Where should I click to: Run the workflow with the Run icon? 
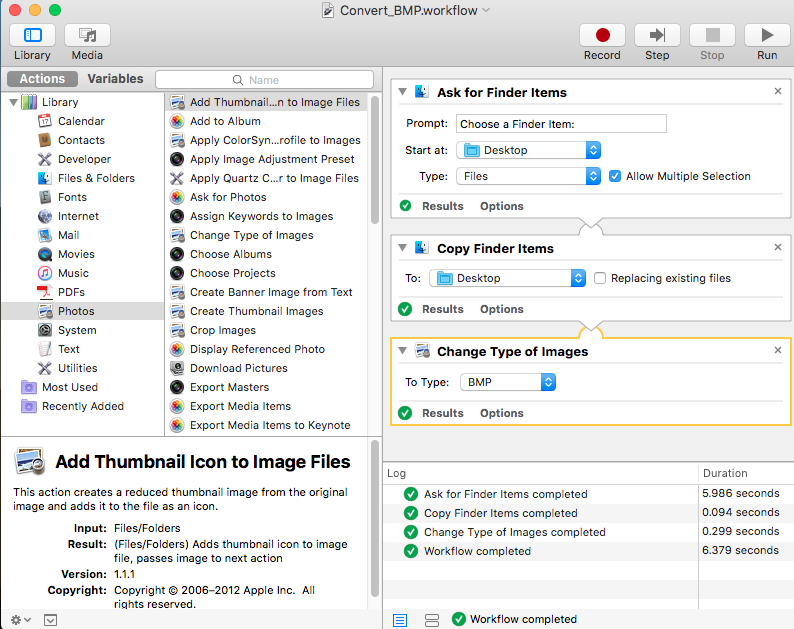click(767, 35)
